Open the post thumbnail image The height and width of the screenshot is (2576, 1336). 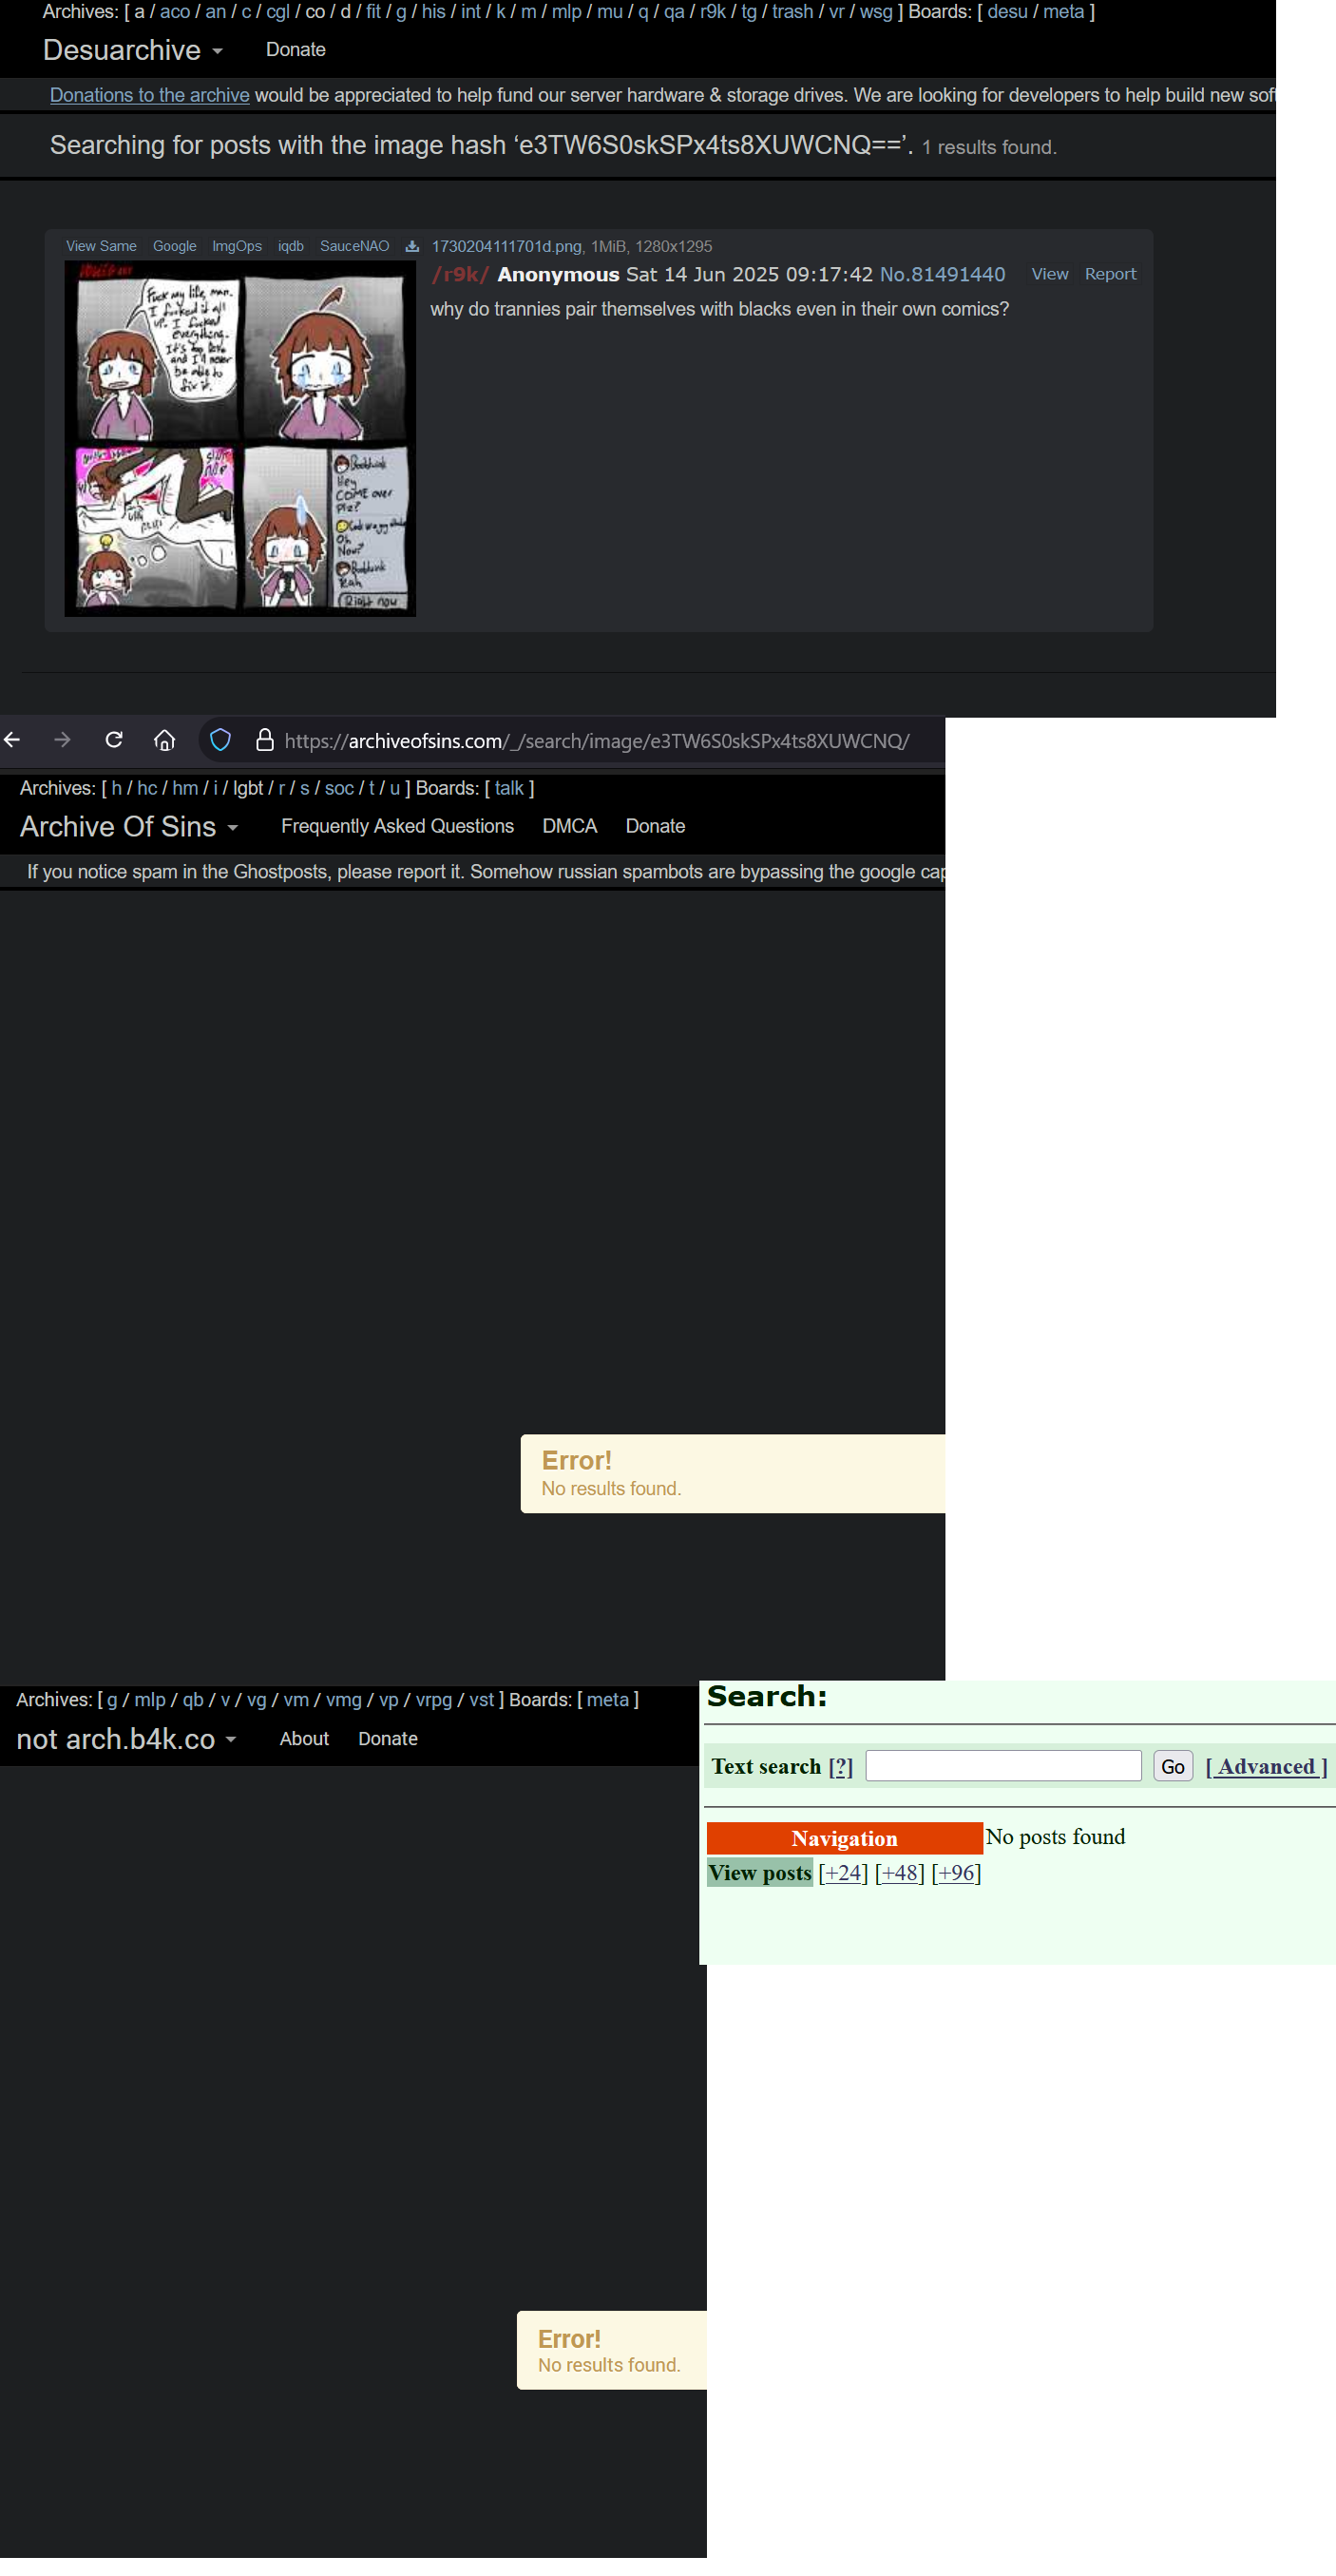click(240, 438)
